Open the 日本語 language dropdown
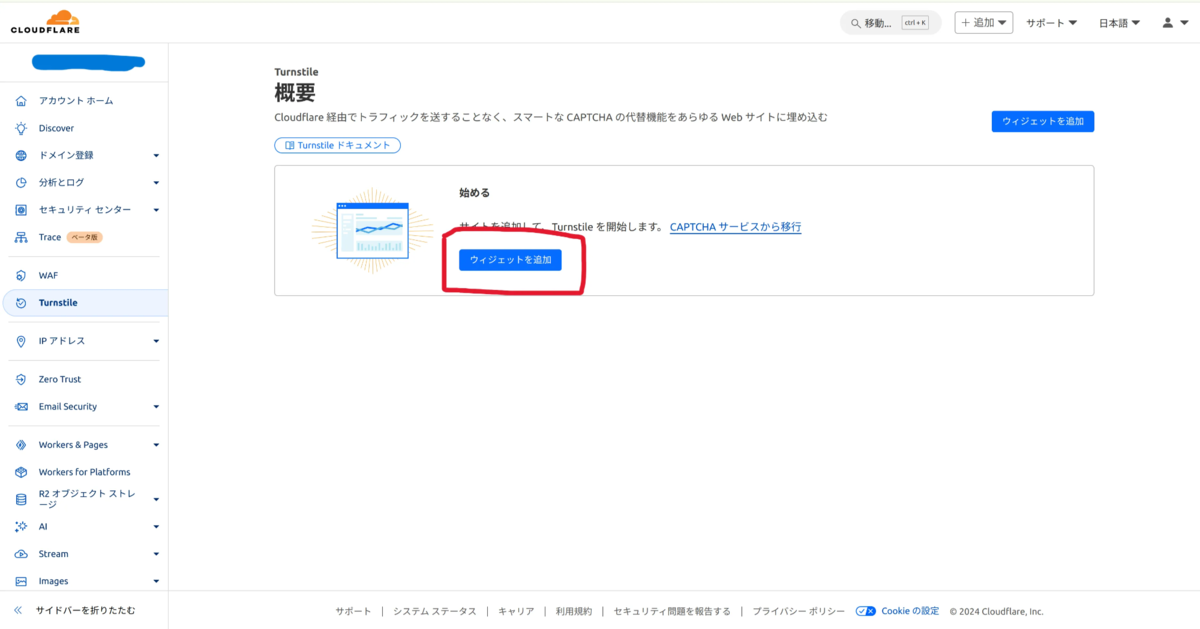The height and width of the screenshot is (629, 1200). (x=1120, y=23)
